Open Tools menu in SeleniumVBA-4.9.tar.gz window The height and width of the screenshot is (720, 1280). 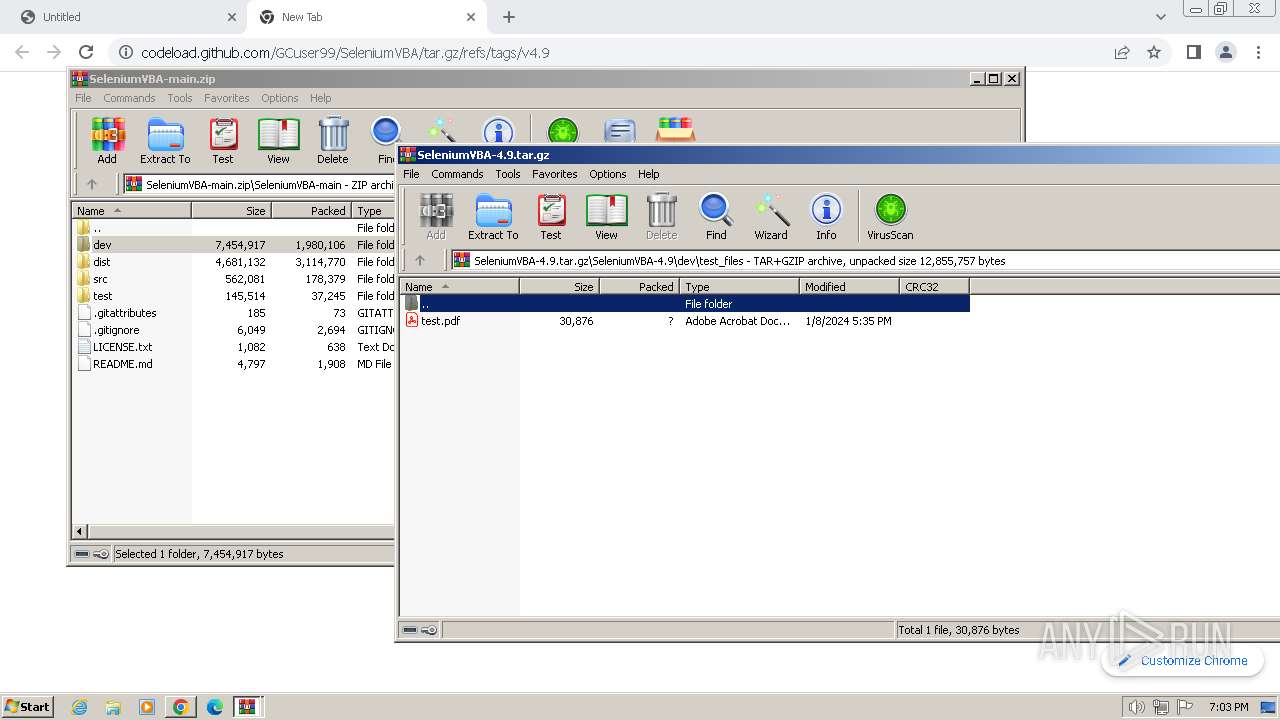(x=508, y=174)
